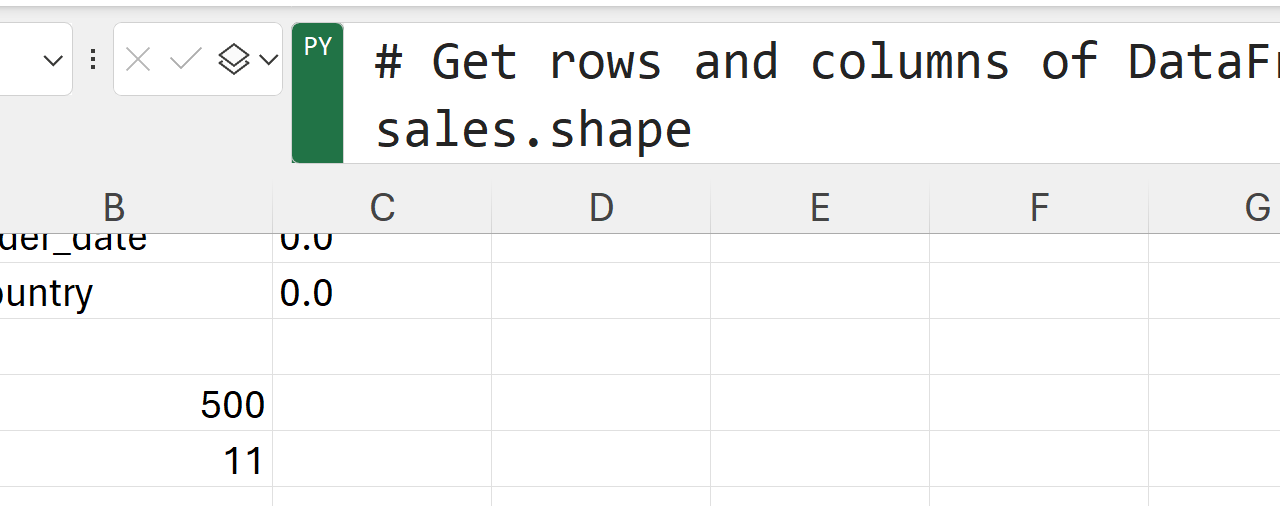The width and height of the screenshot is (1280, 506).
Task: Select column B header
Action: click(x=114, y=208)
